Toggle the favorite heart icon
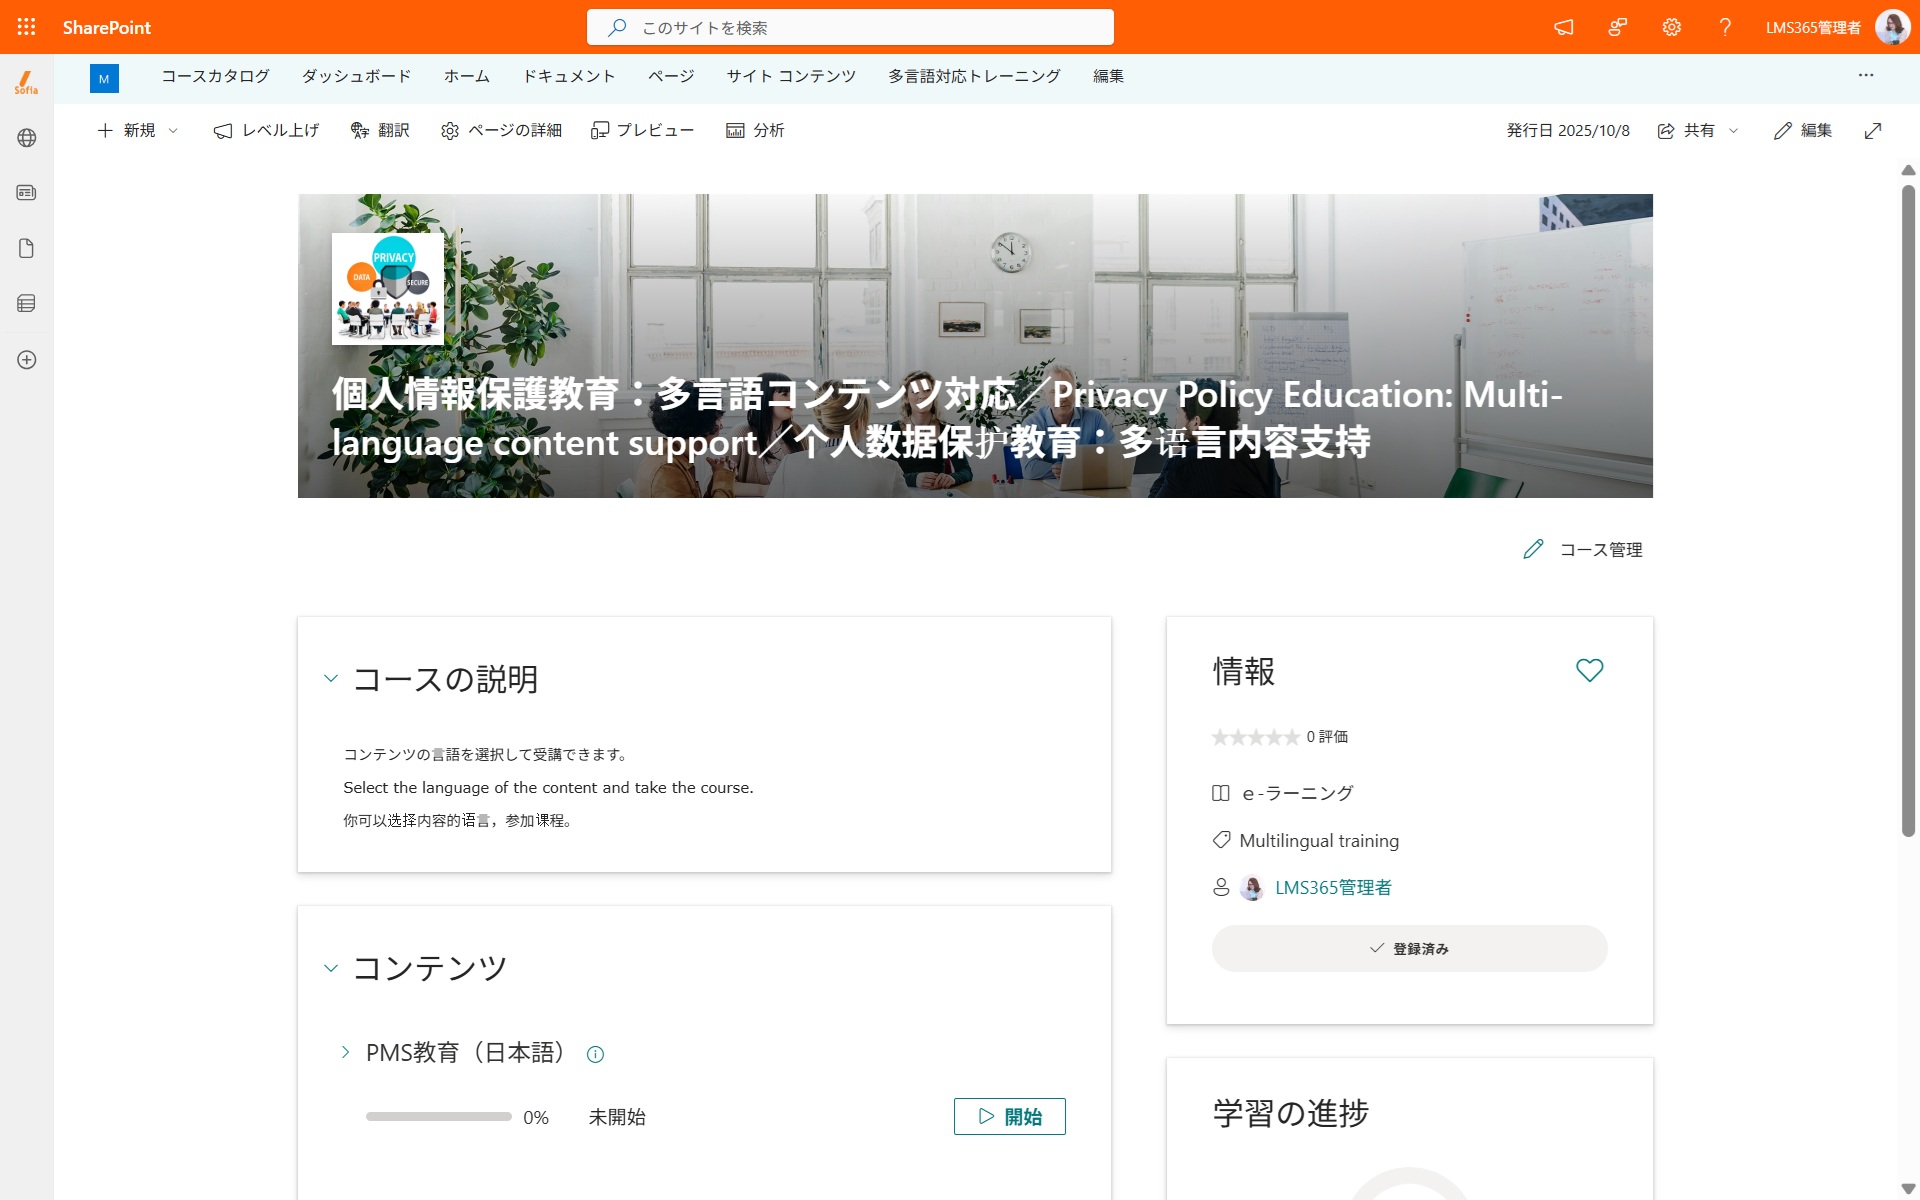Screen dimensions: 1920x1200 point(1589,670)
